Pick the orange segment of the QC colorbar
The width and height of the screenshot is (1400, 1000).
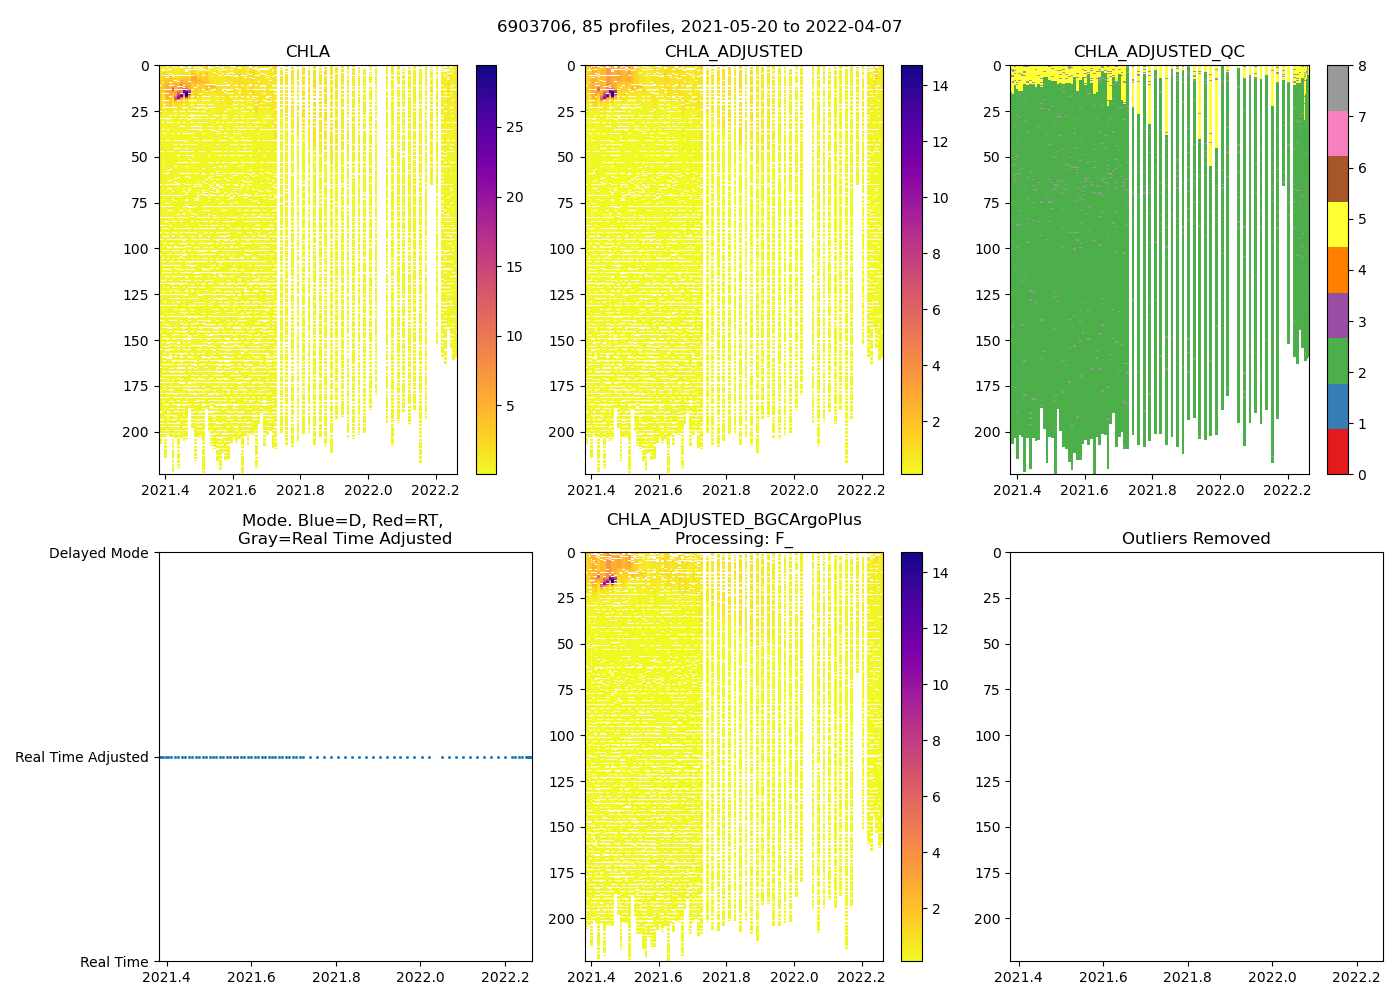(1337, 270)
